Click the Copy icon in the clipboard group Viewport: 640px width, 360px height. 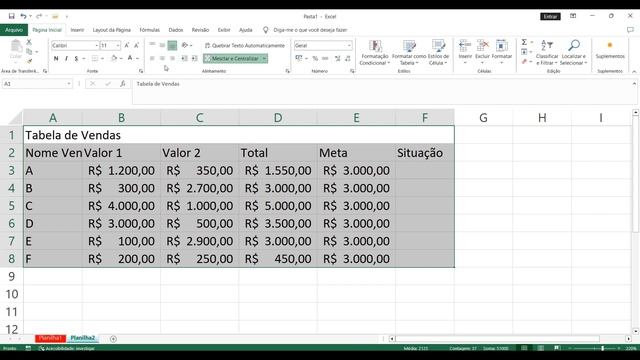pos(29,52)
